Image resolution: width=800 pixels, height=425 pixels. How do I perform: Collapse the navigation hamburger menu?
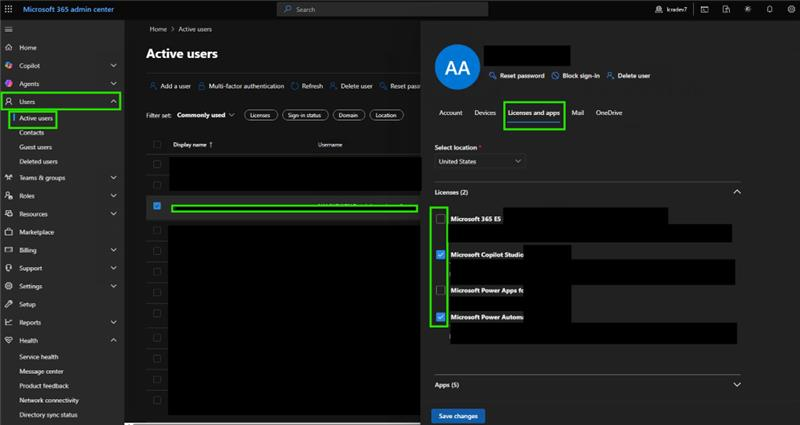point(8,30)
